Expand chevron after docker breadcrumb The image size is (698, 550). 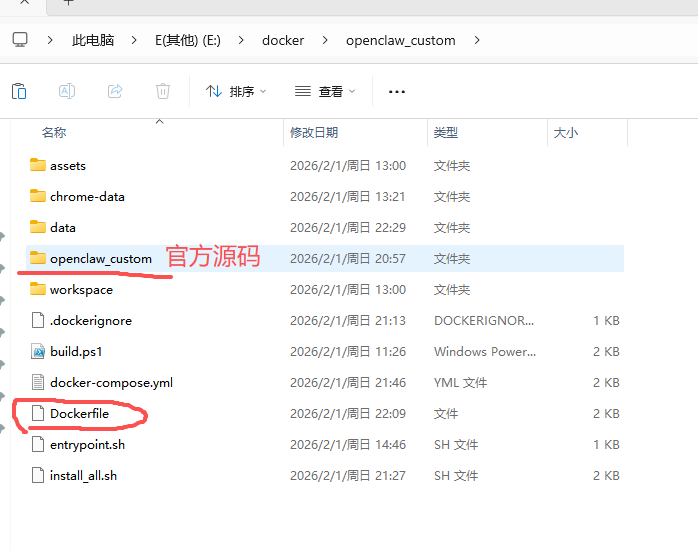click(325, 40)
